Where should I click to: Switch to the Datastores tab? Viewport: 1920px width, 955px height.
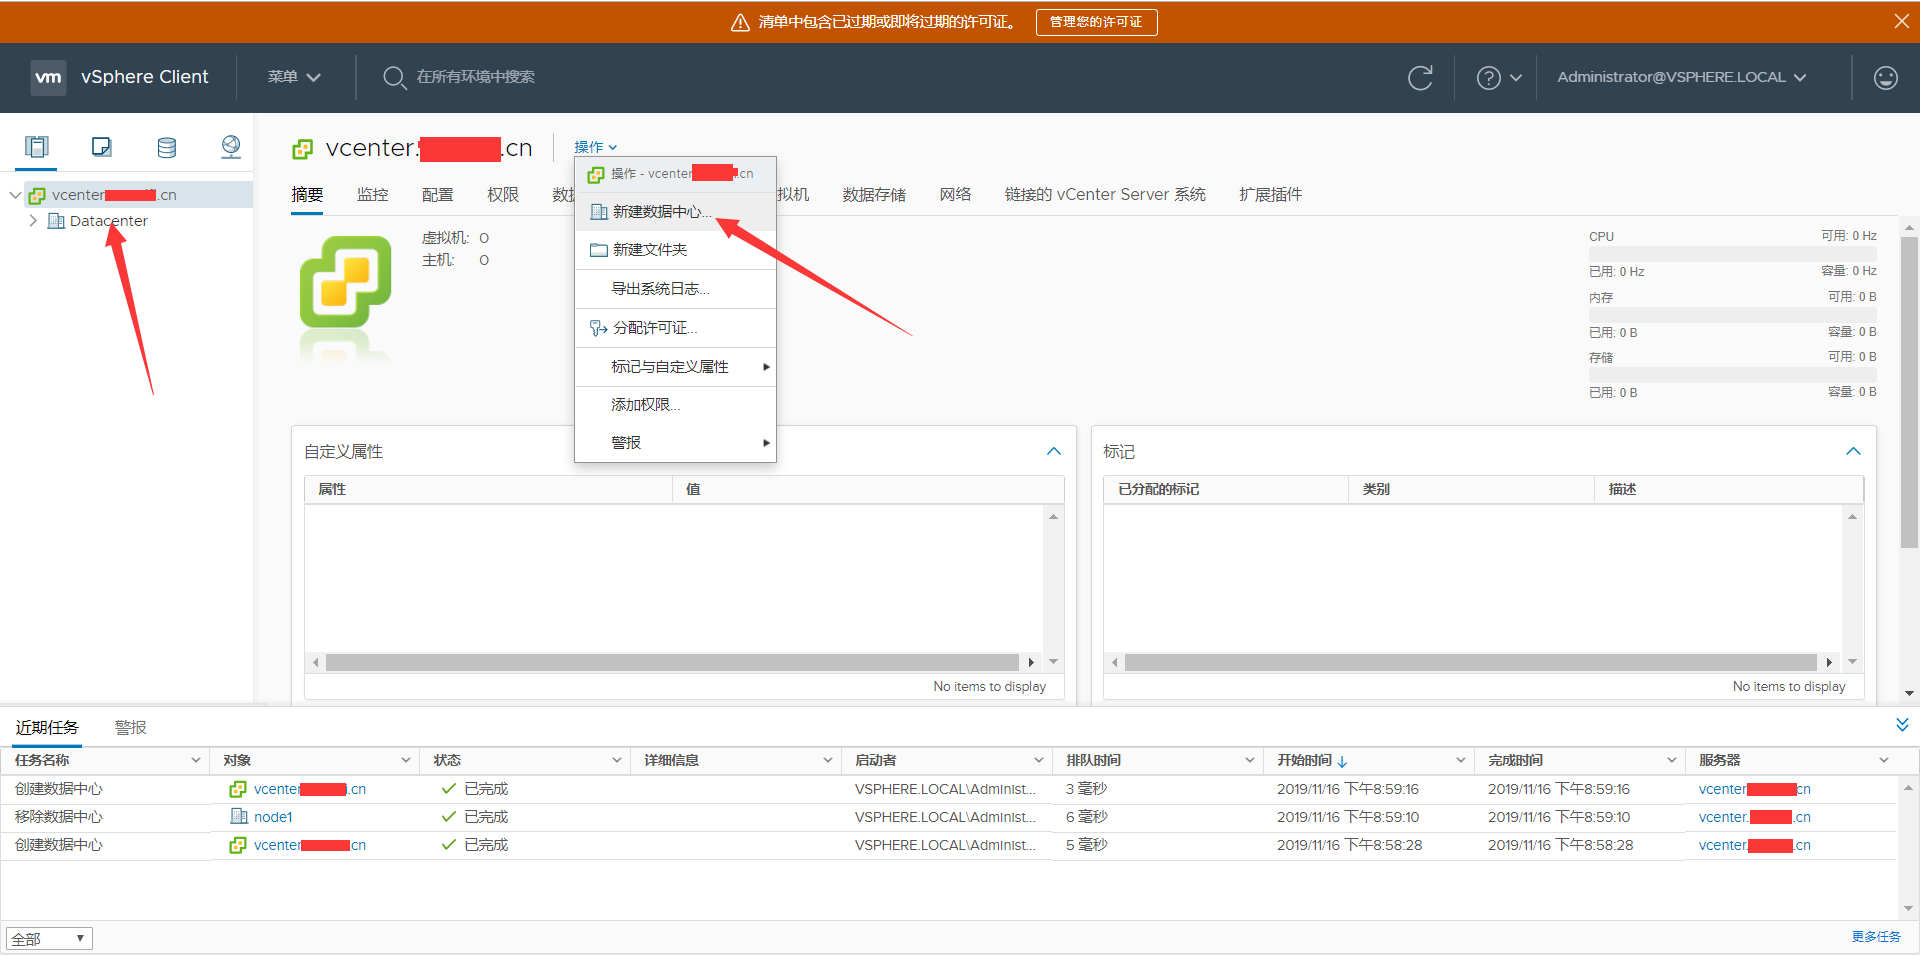click(874, 195)
